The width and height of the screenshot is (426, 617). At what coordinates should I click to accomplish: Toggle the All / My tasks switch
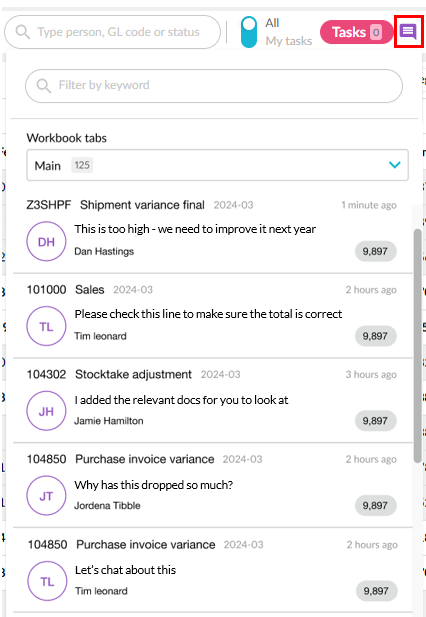click(x=249, y=32)
